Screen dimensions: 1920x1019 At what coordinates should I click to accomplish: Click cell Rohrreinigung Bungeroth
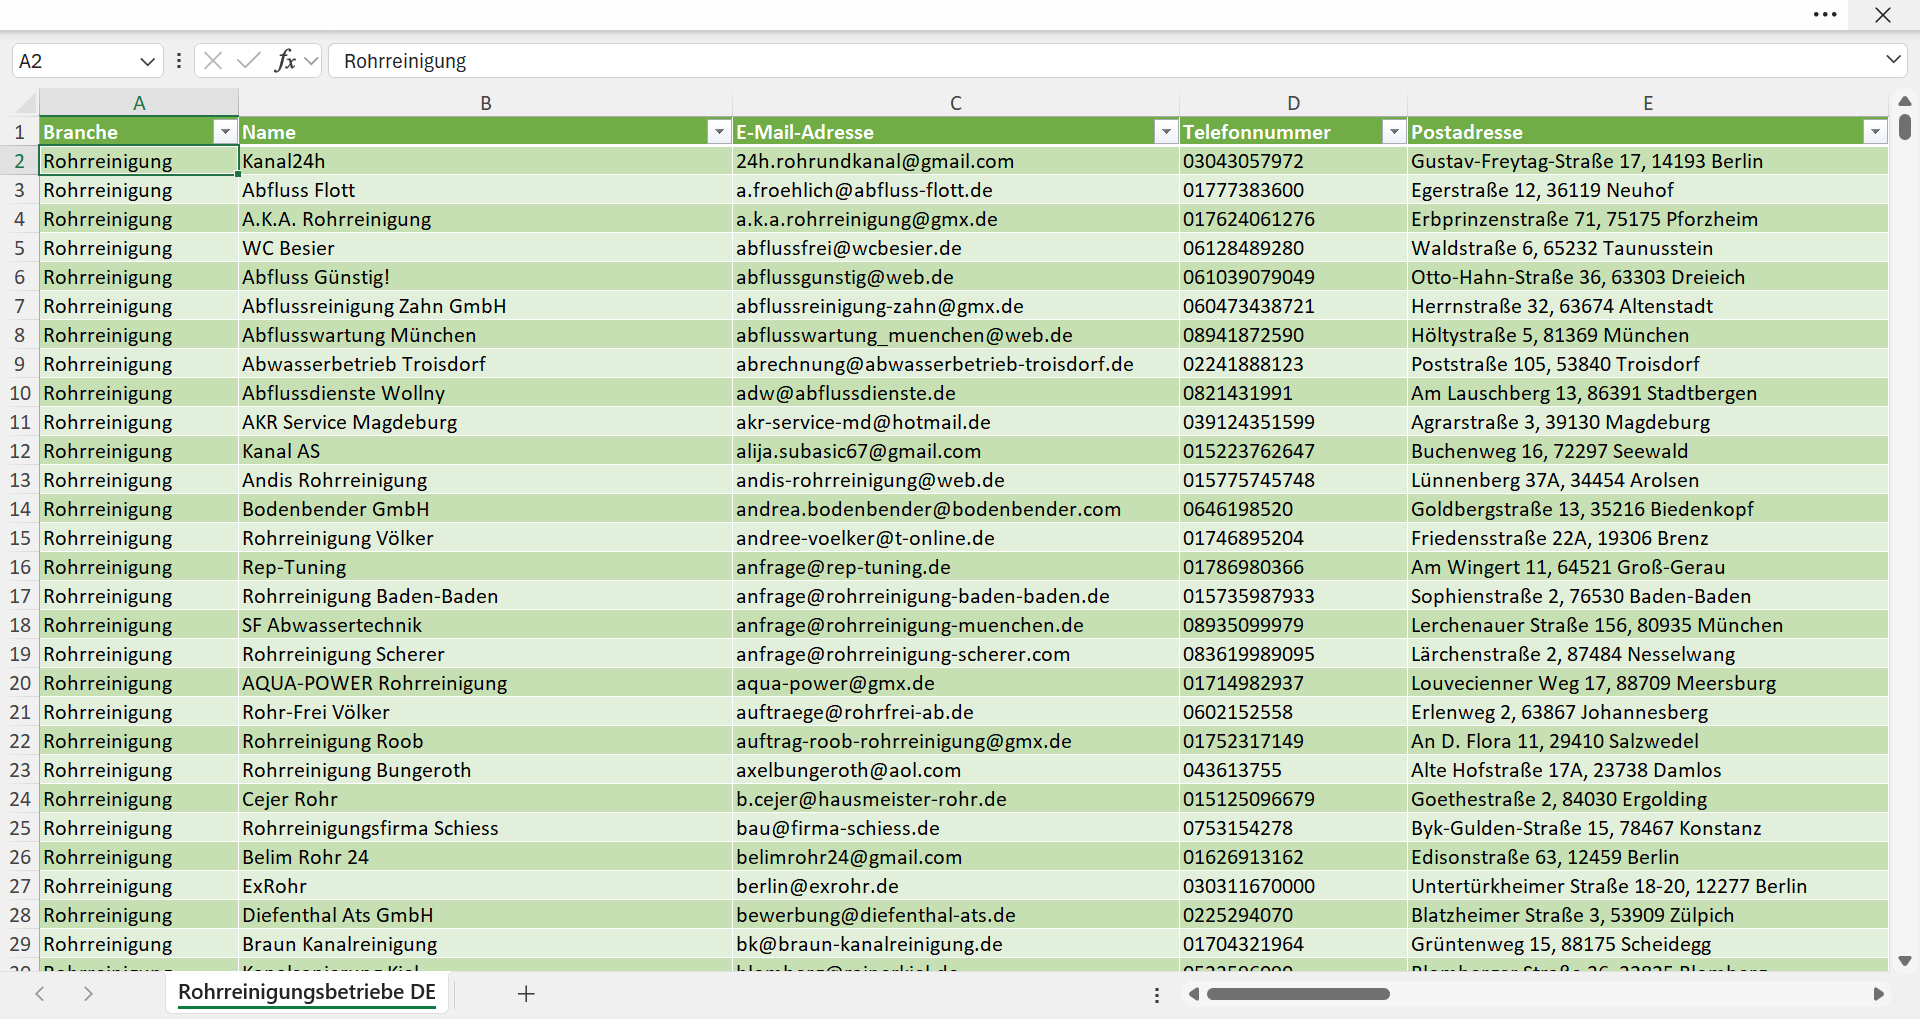[485, 770]
